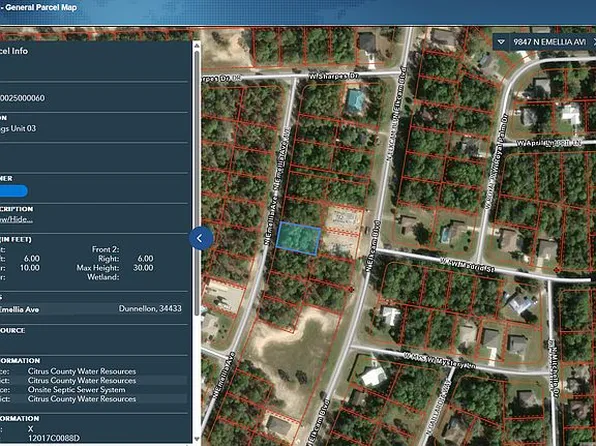
Task: Select the parcel number ending '0025000060'
Action: point(22,98)
